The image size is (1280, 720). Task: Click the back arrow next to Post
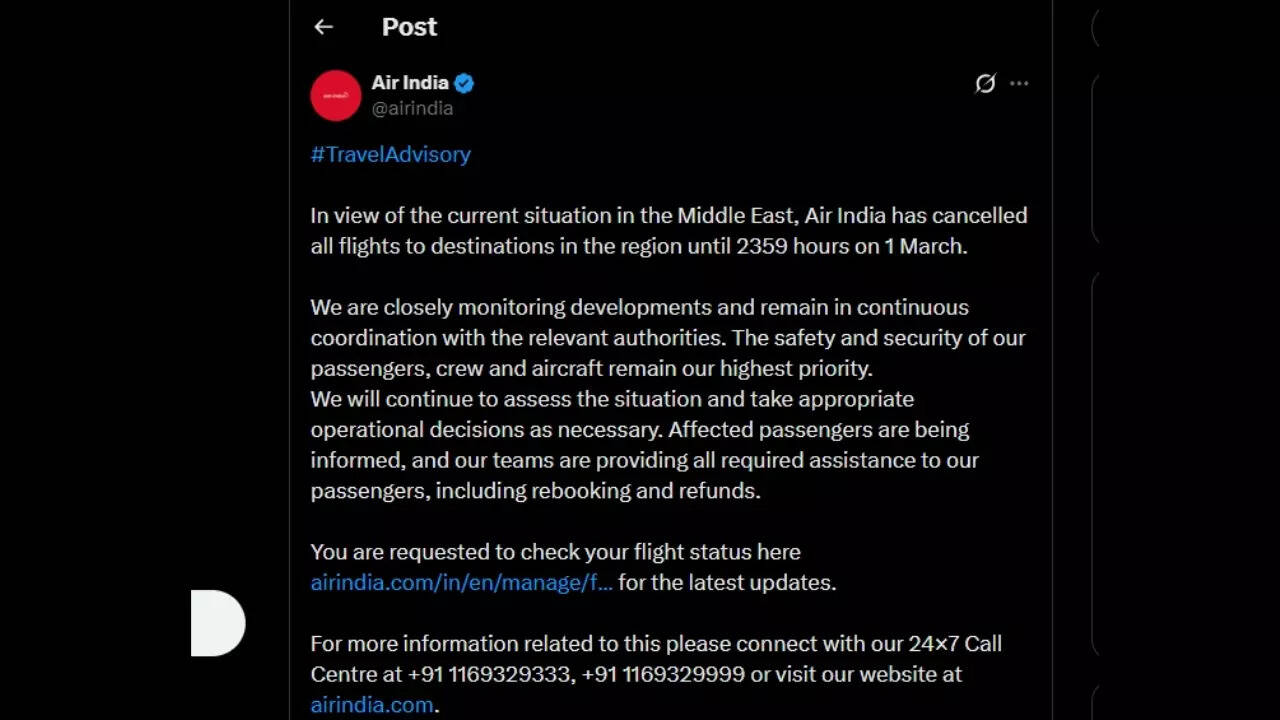(323, 27)
